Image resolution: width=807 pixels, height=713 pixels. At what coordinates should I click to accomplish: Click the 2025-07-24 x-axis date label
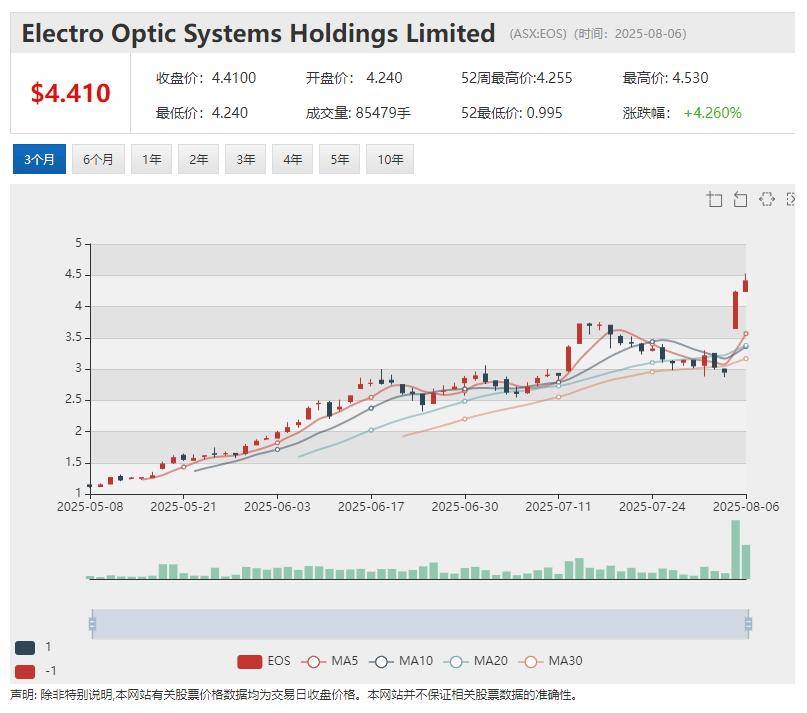(652, 507)
